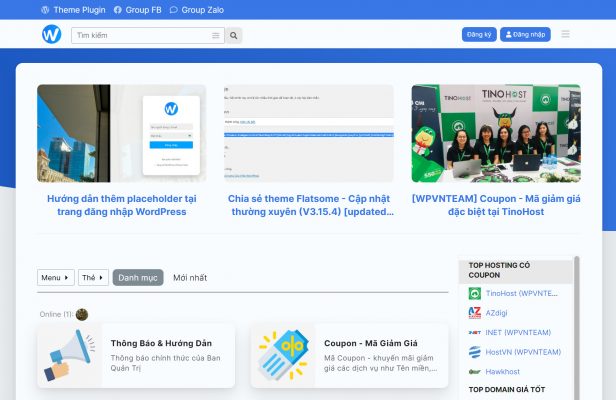Click the blue W site logo
The image size is (616, 400).
[x=51, y=34]
